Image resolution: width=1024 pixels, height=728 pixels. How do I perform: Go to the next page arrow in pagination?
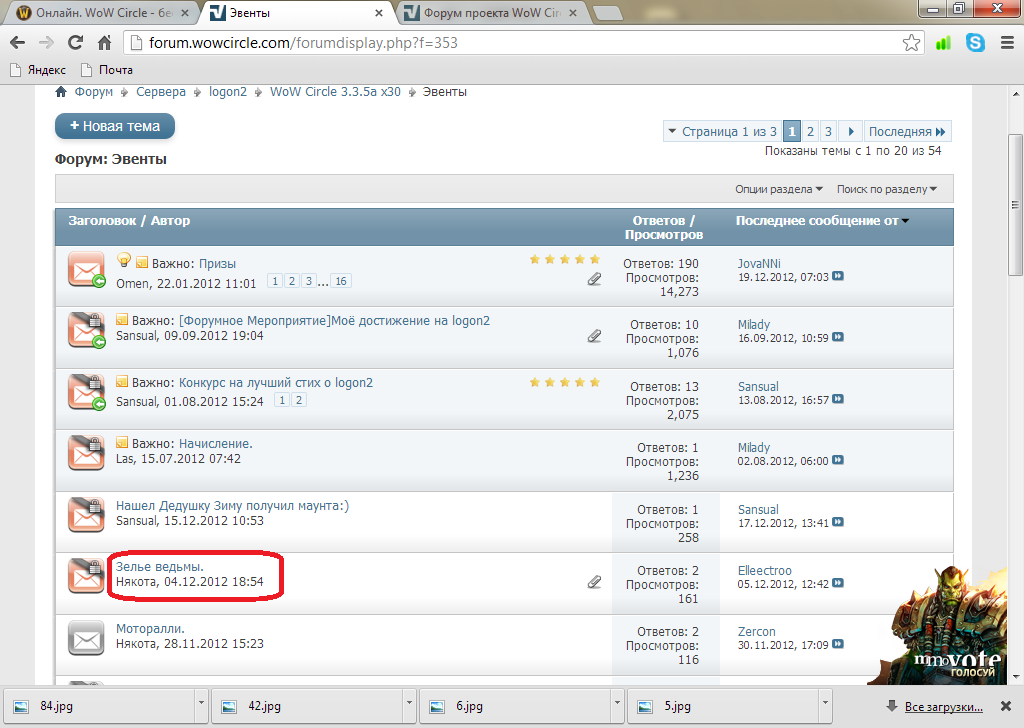click(850, 131)
